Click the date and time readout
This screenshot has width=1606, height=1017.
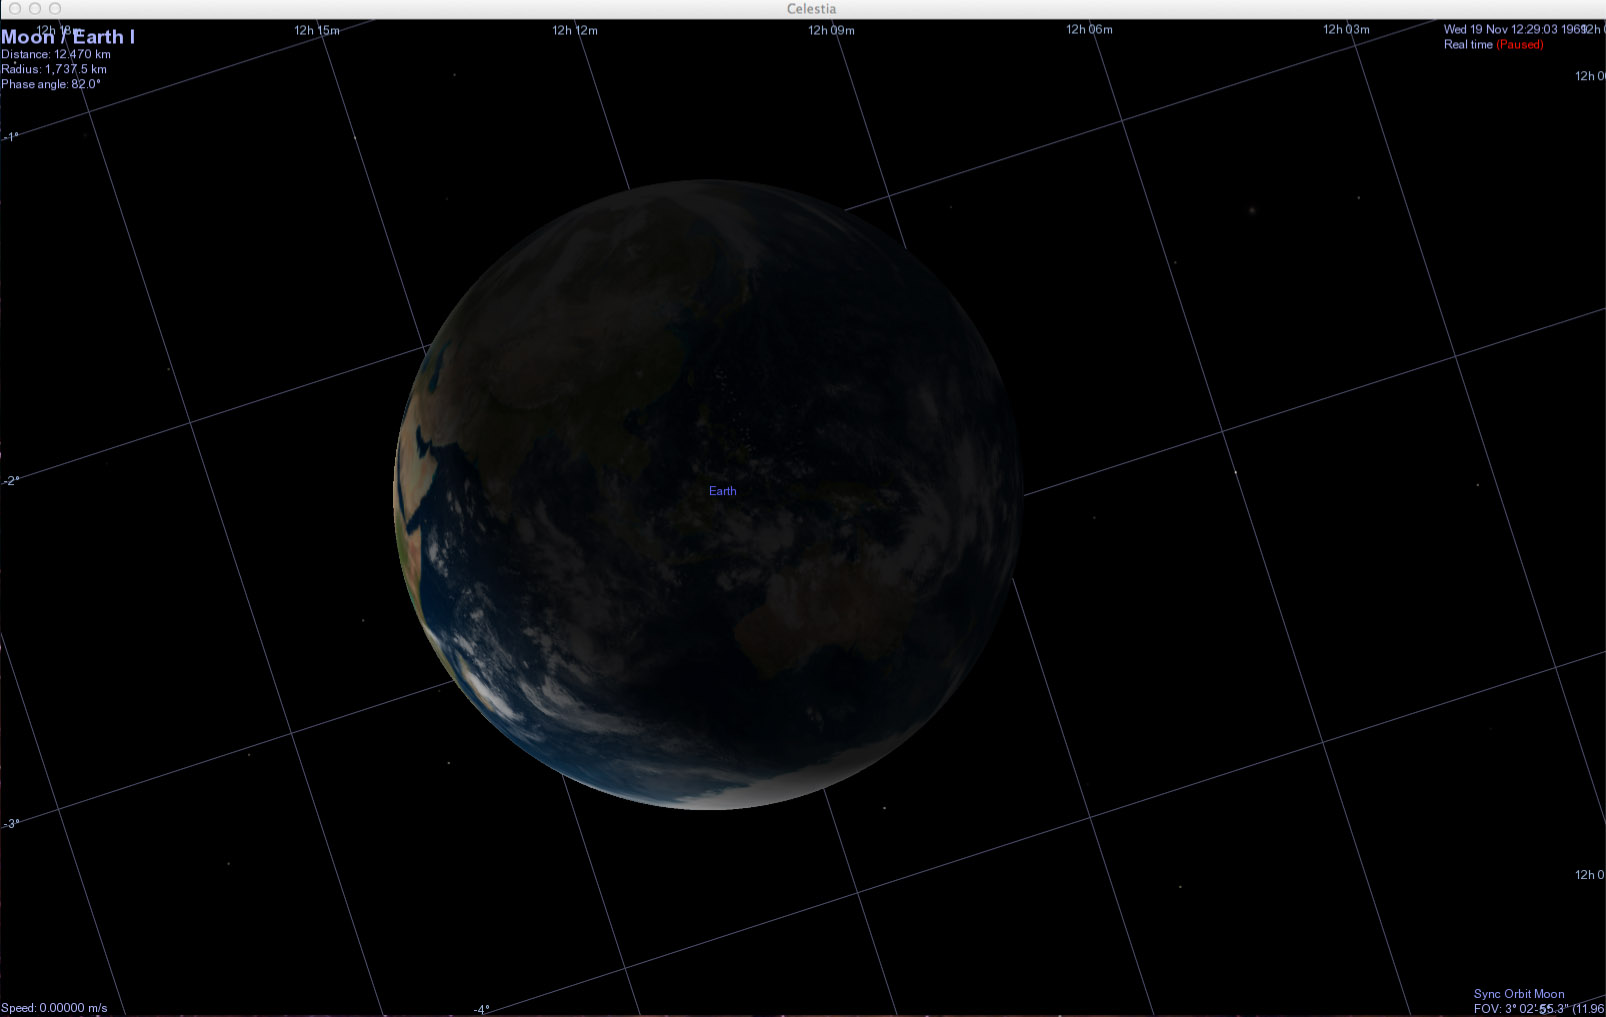click(x=1514, y=30)
